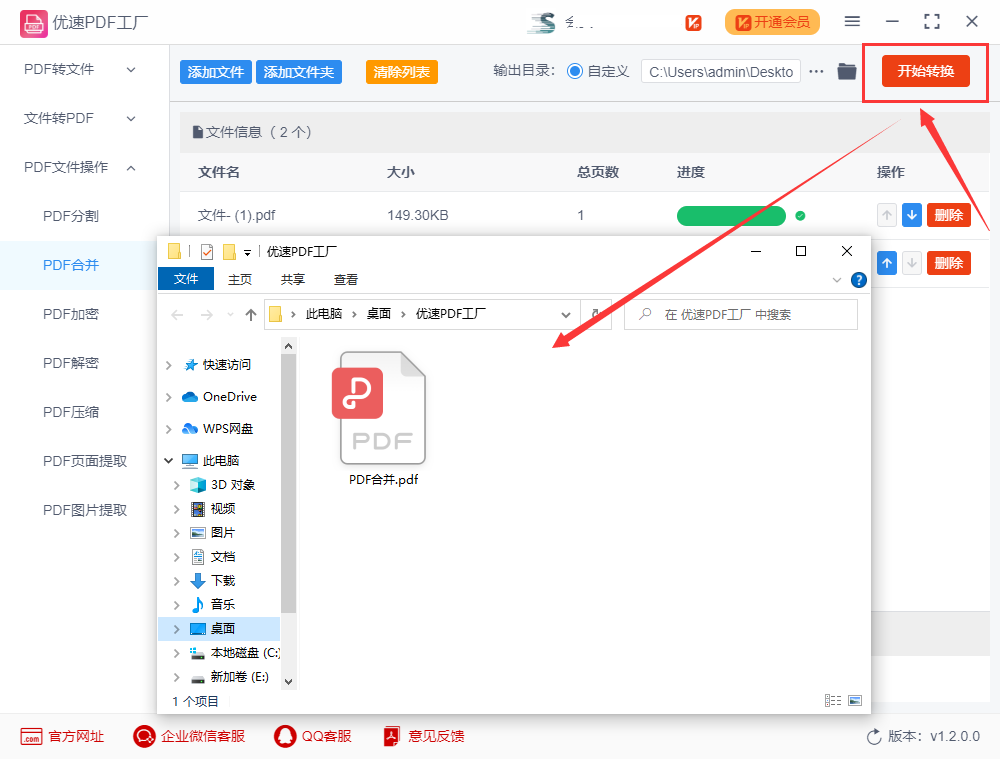Viewport: 1000px width, 760px height.
Task: Click the version refresh icon
Action: [874, 737]
